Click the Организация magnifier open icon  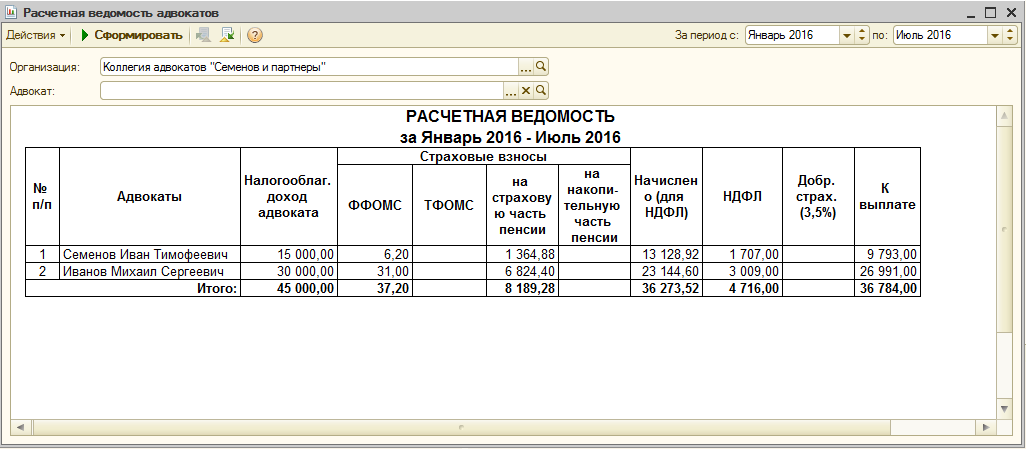coord(541,67)
